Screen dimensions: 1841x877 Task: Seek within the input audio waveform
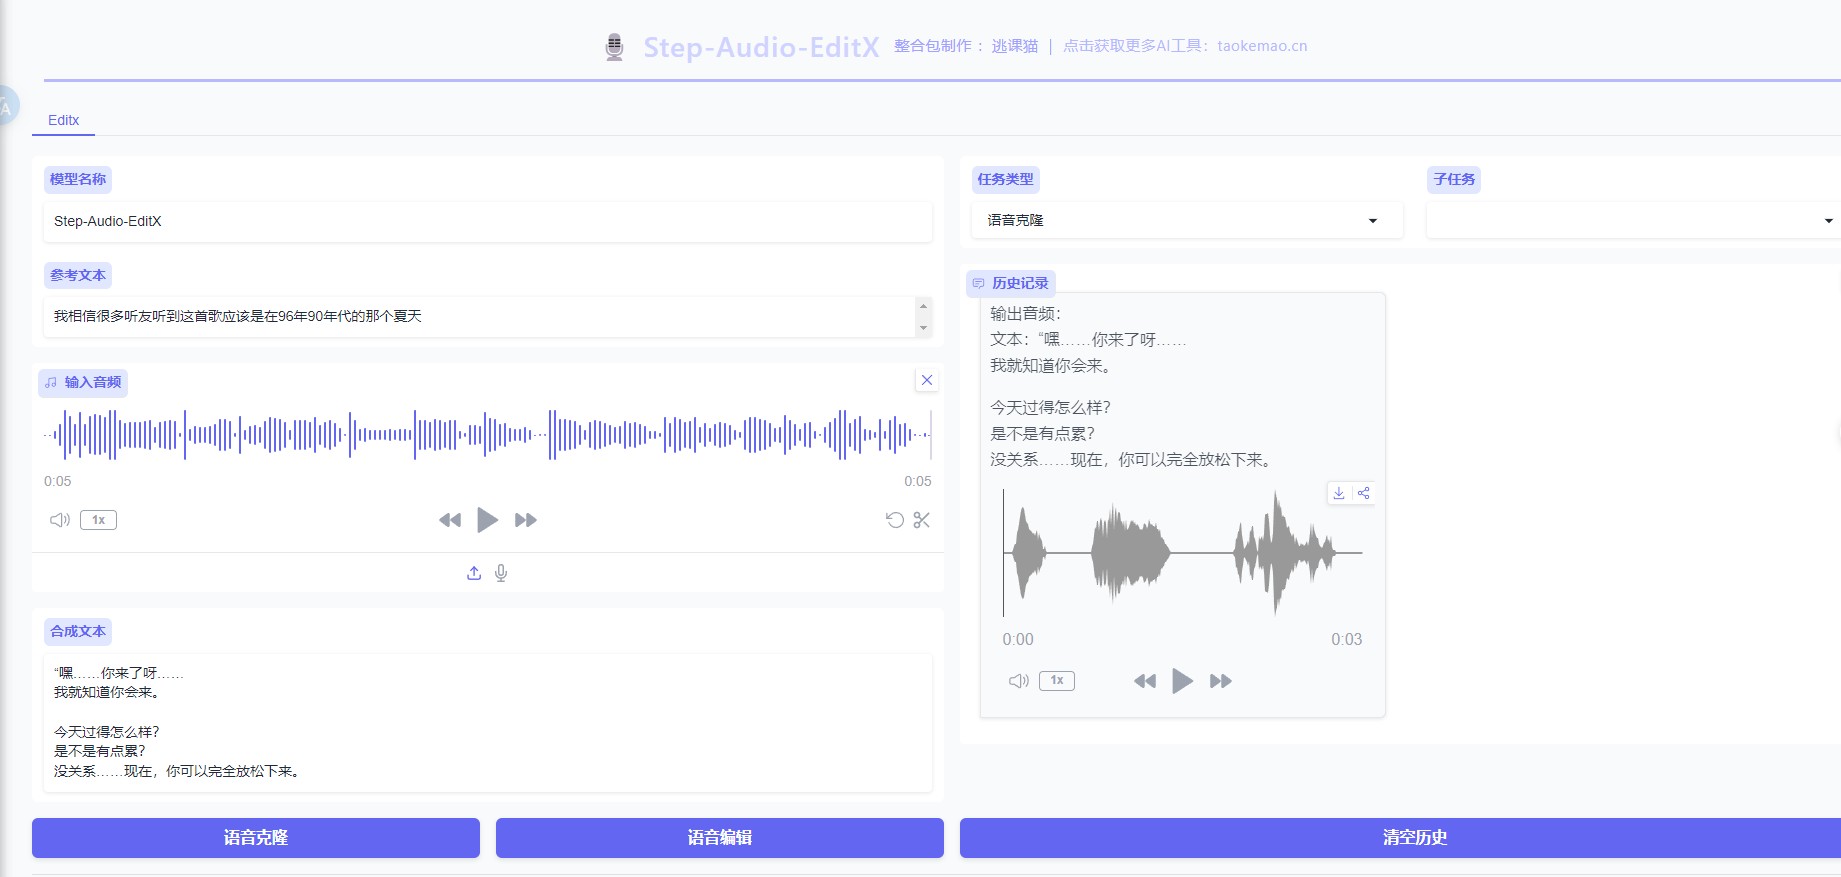point(488,435)
